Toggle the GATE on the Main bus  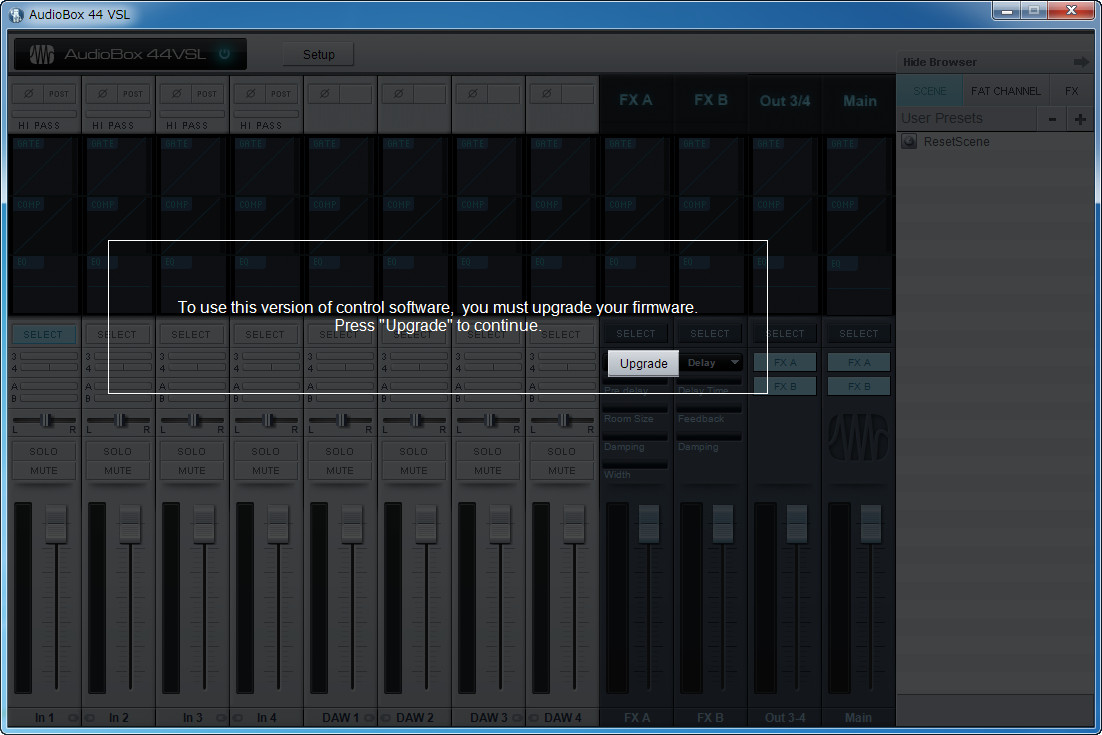[x=843, y=144]
